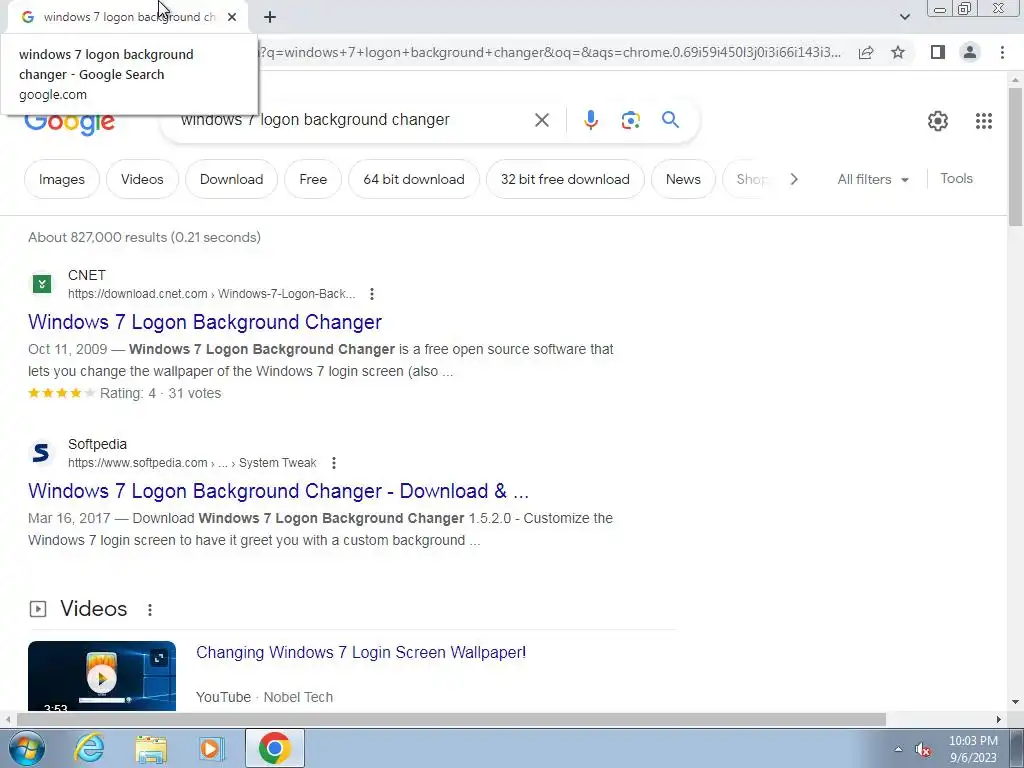This screenshot has width=1024, height=768.
Task: Open Chrome three-dot menu
Action: point(1002,52)
